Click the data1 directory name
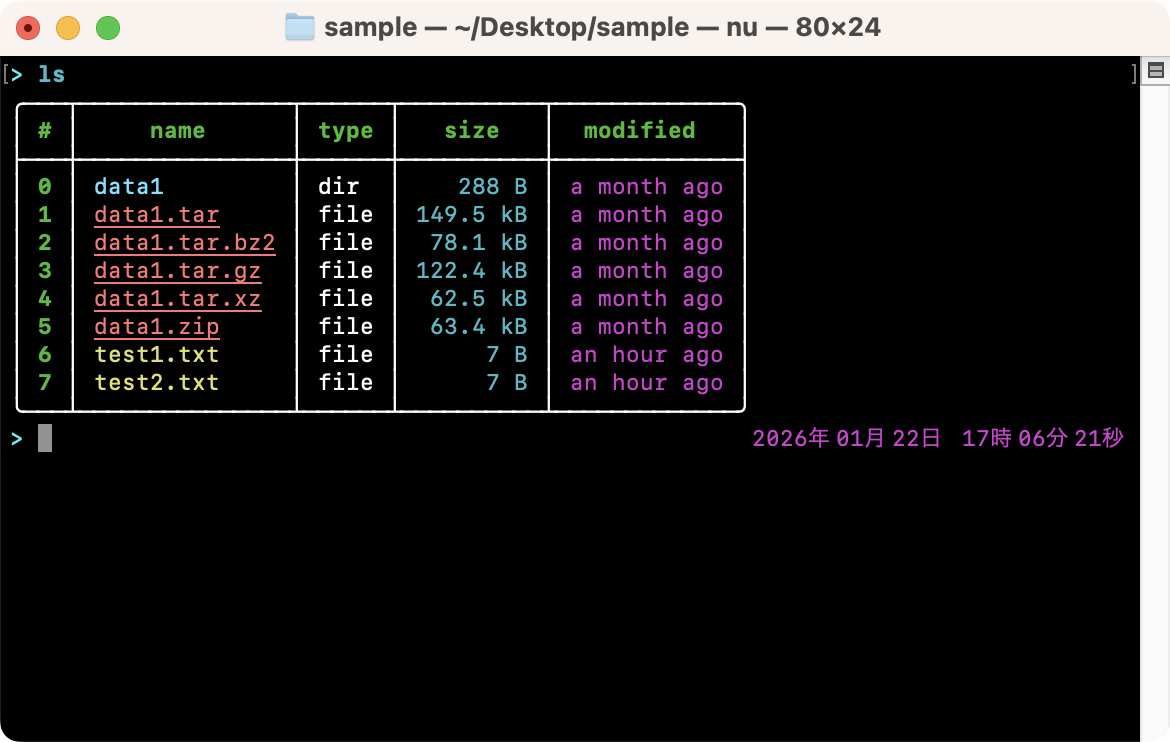Image resolution: width=1170 pixels, height=742 pixels. [x=129, y=187]
